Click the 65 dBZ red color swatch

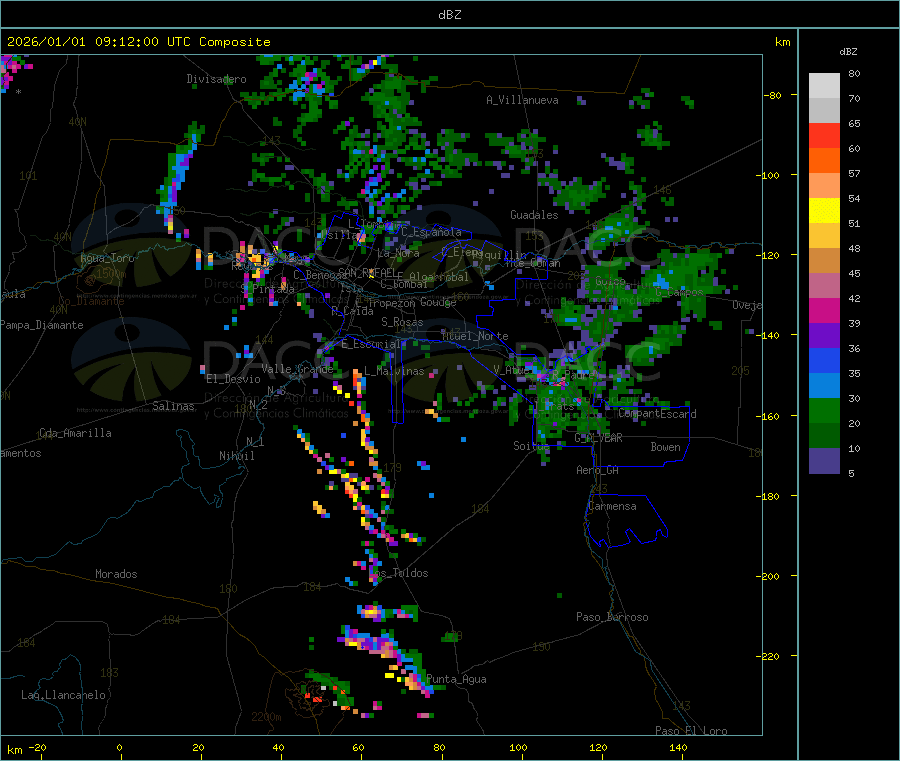[x=824, y=135]
